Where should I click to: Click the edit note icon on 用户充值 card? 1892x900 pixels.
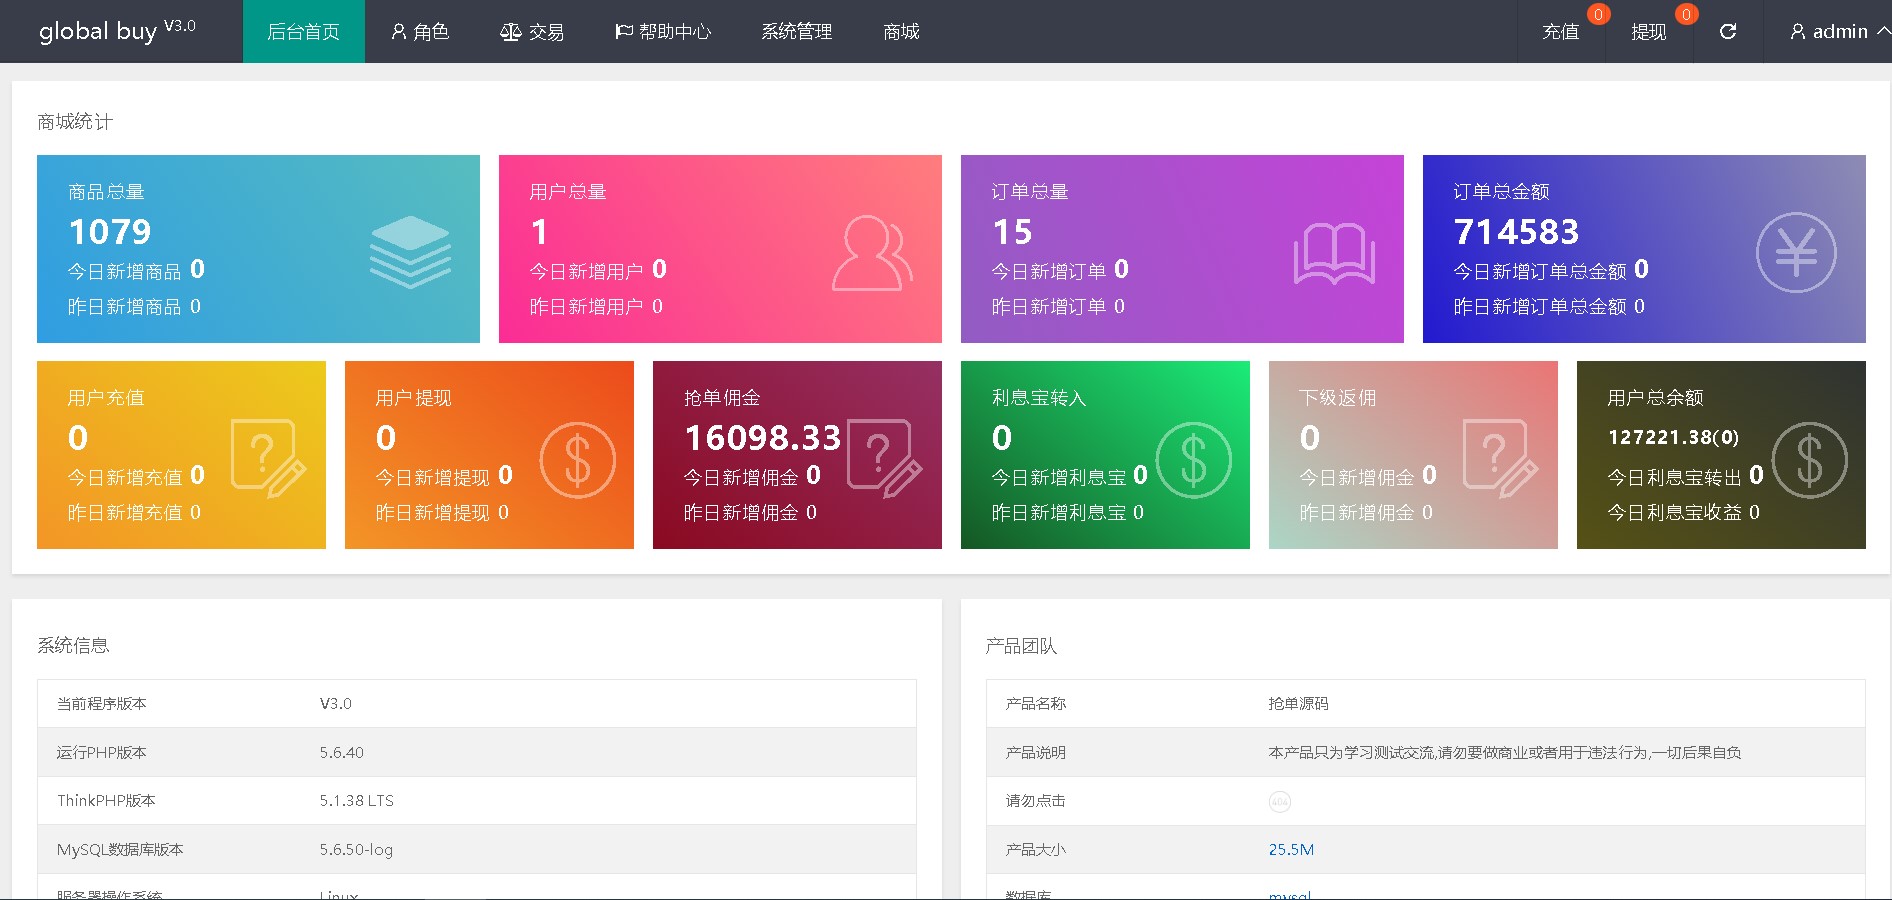tap(267, 459)
